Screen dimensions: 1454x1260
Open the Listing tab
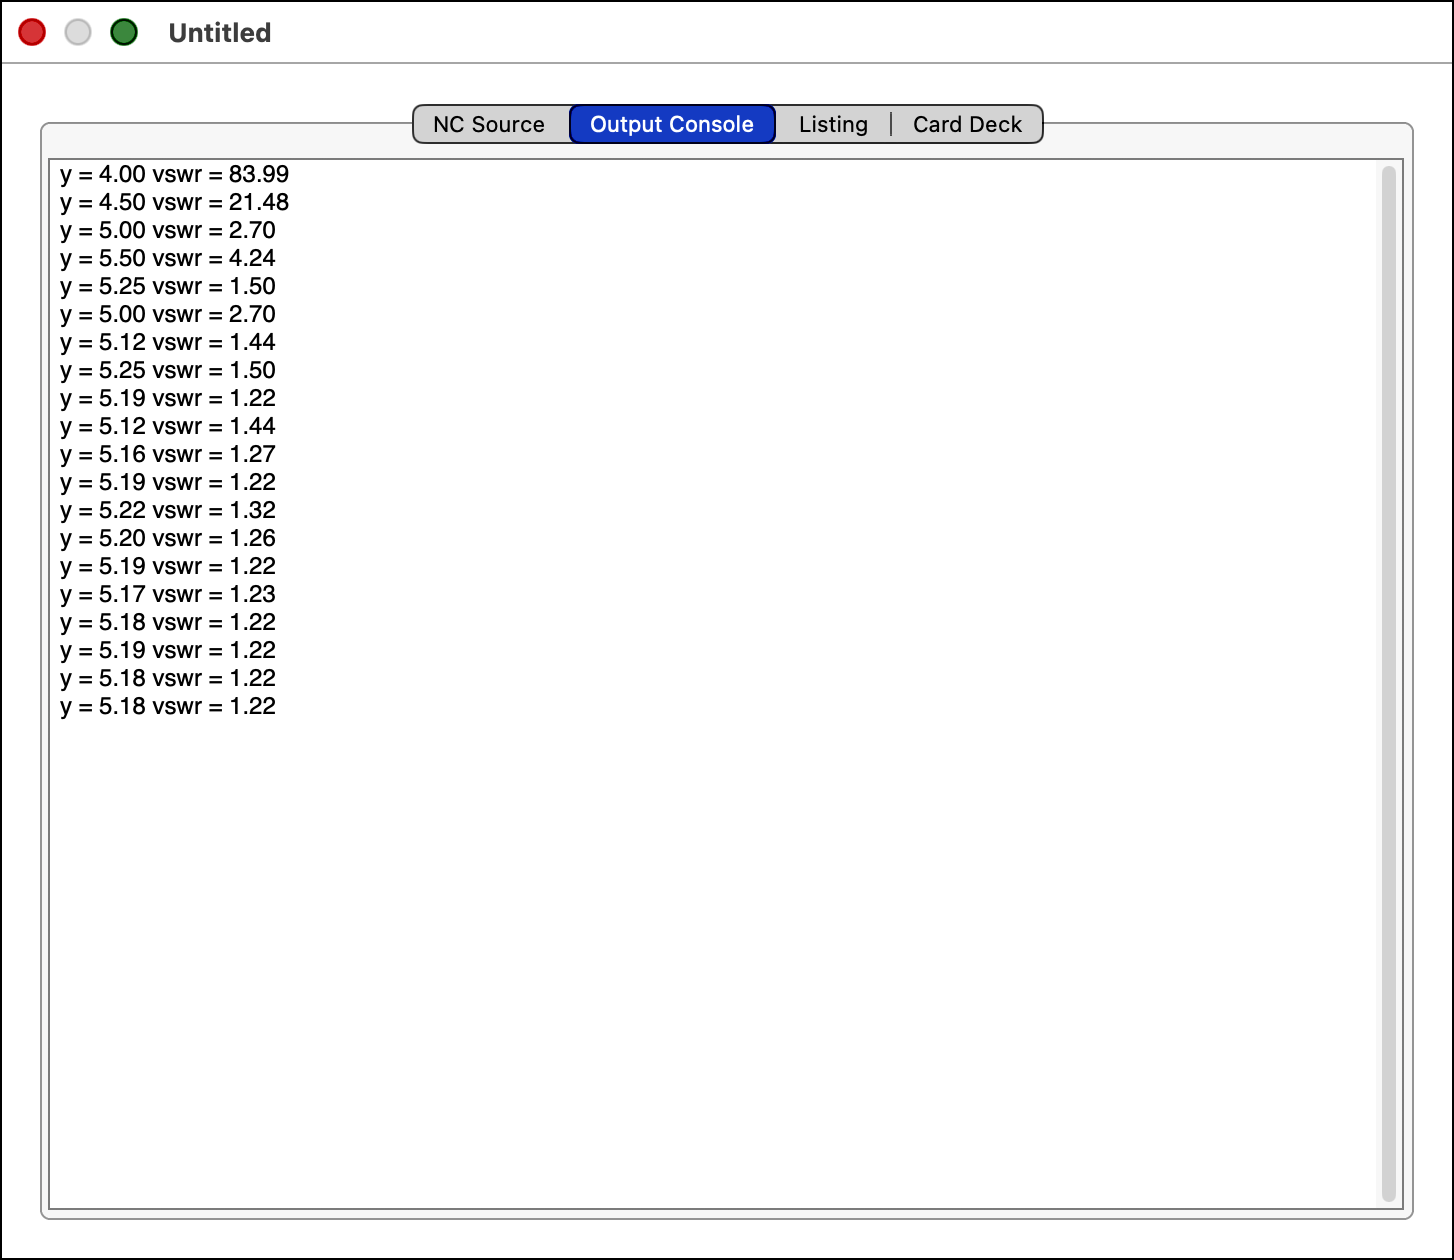(832, 125)
